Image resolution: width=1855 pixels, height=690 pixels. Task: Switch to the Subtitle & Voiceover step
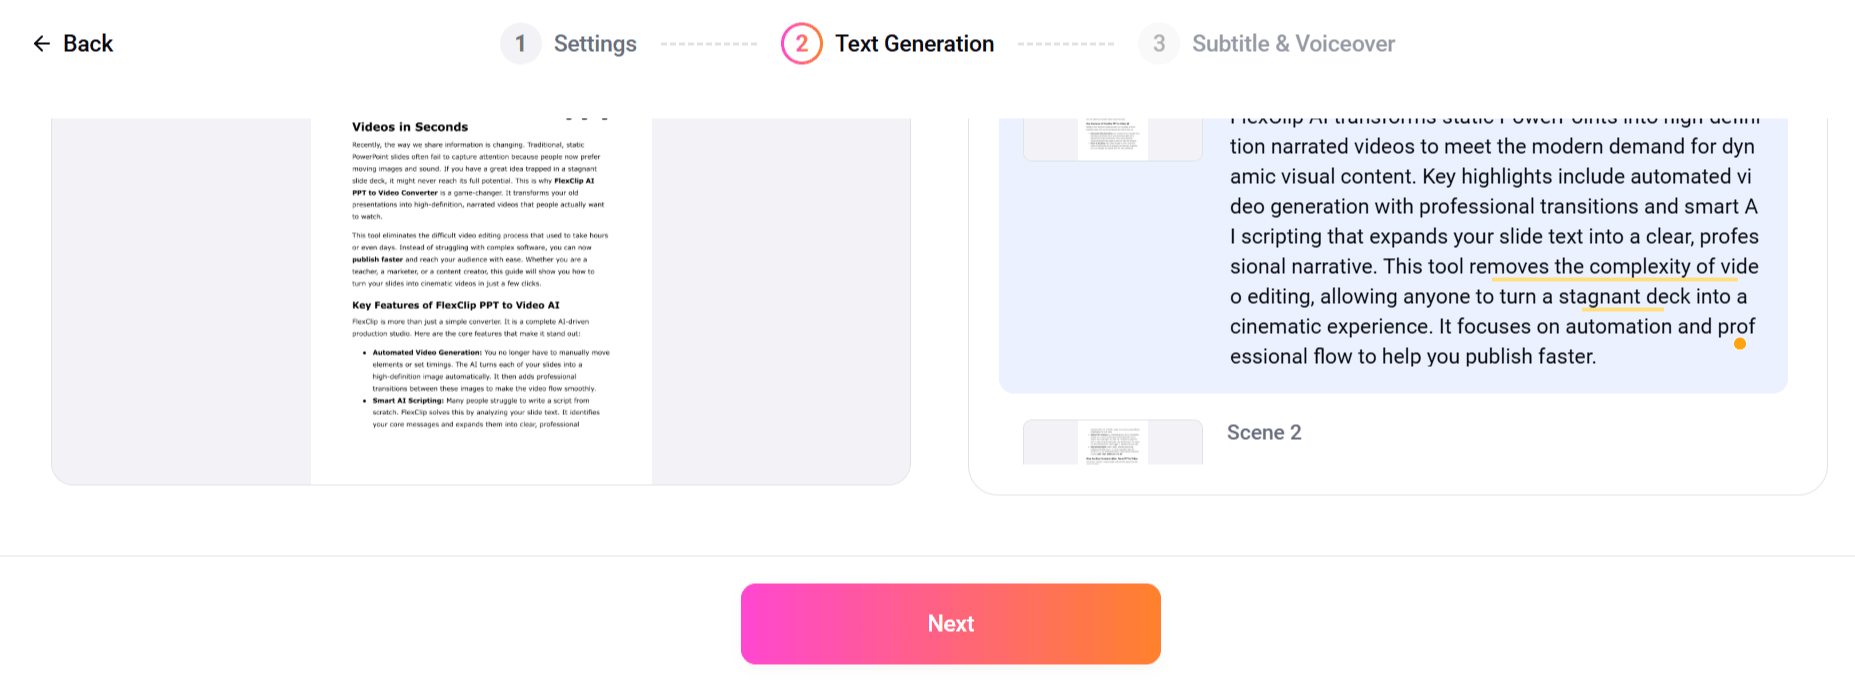tap(1293, 43)
